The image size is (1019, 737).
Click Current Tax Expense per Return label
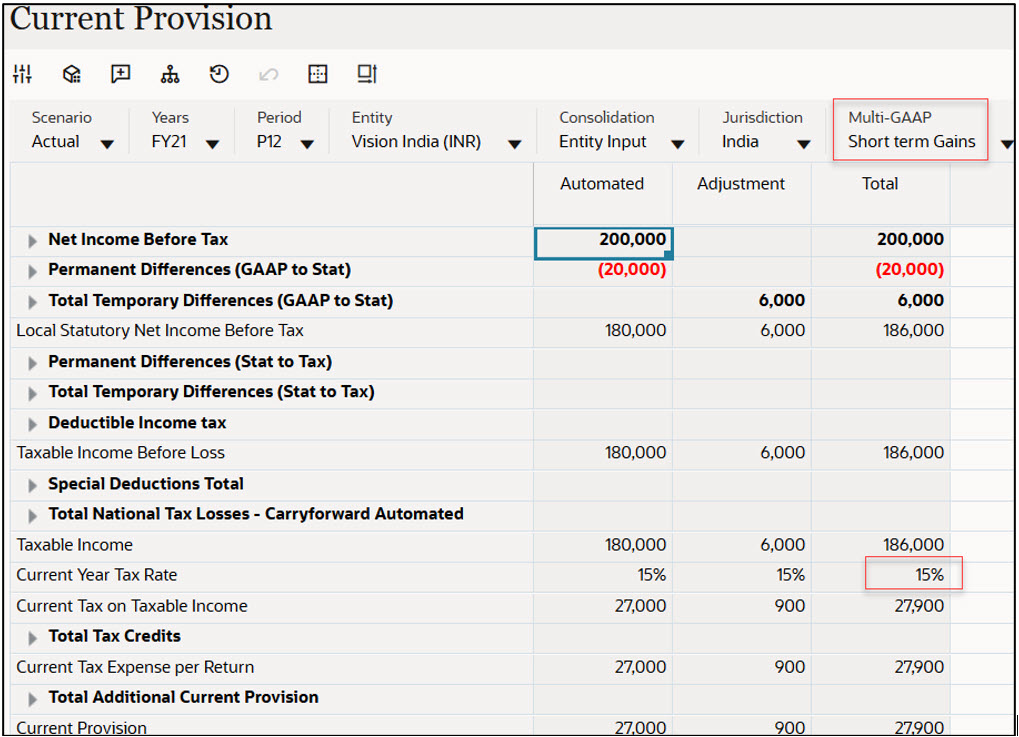(x=135, y=667)
